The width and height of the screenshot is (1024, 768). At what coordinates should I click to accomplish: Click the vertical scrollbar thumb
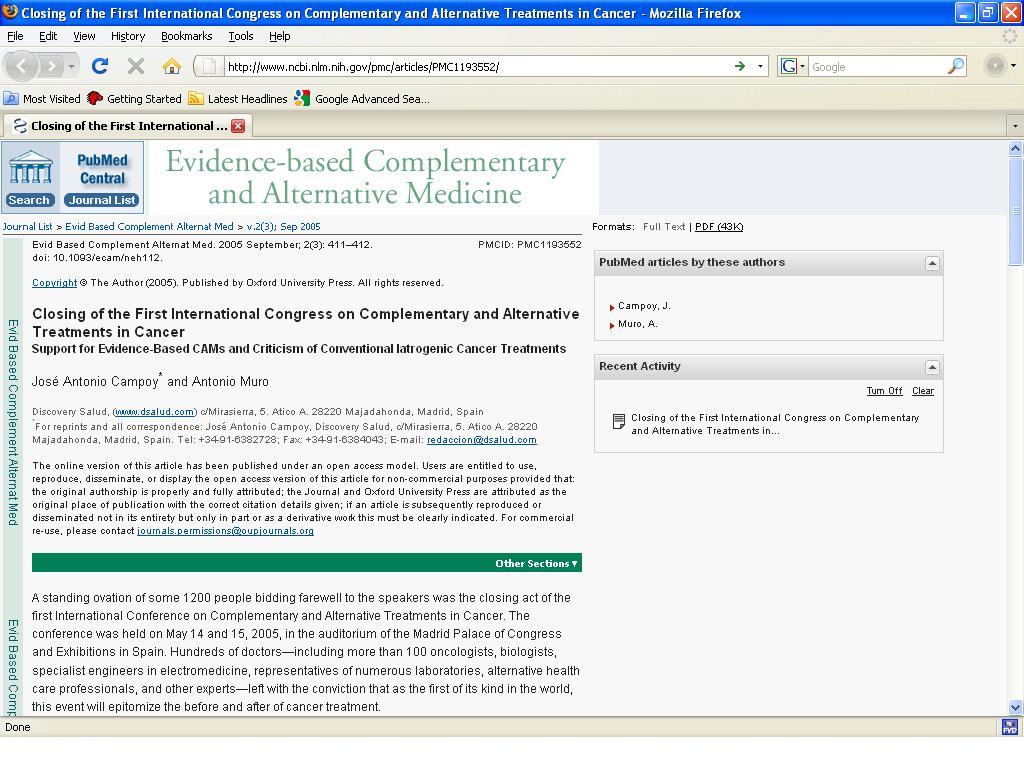[x=1016, y=211]
